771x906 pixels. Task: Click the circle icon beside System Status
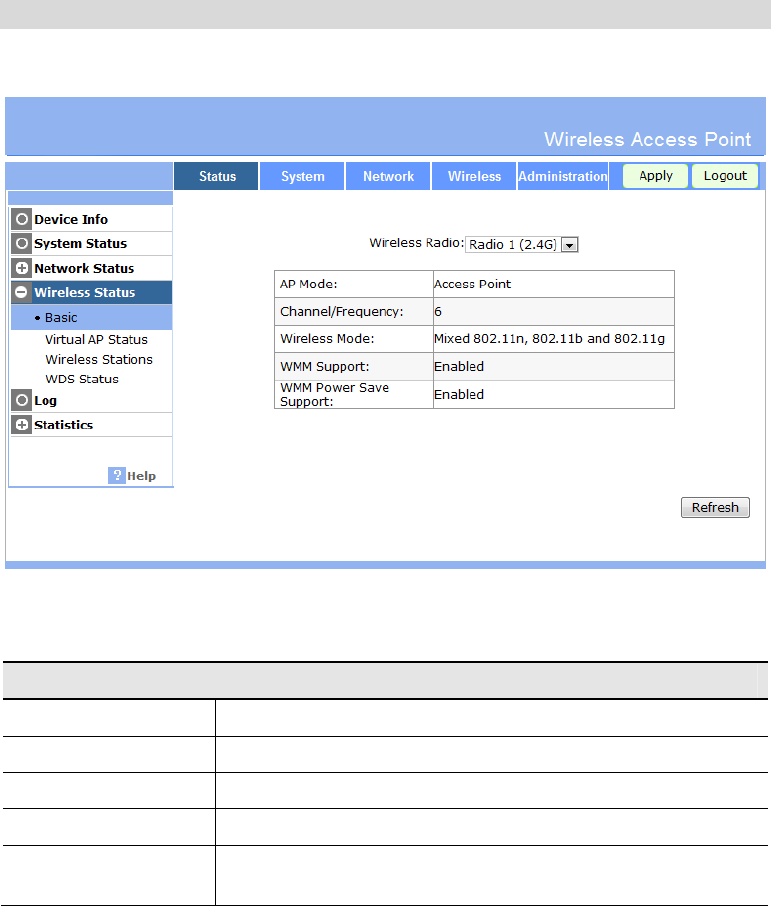tap(22, 243)
